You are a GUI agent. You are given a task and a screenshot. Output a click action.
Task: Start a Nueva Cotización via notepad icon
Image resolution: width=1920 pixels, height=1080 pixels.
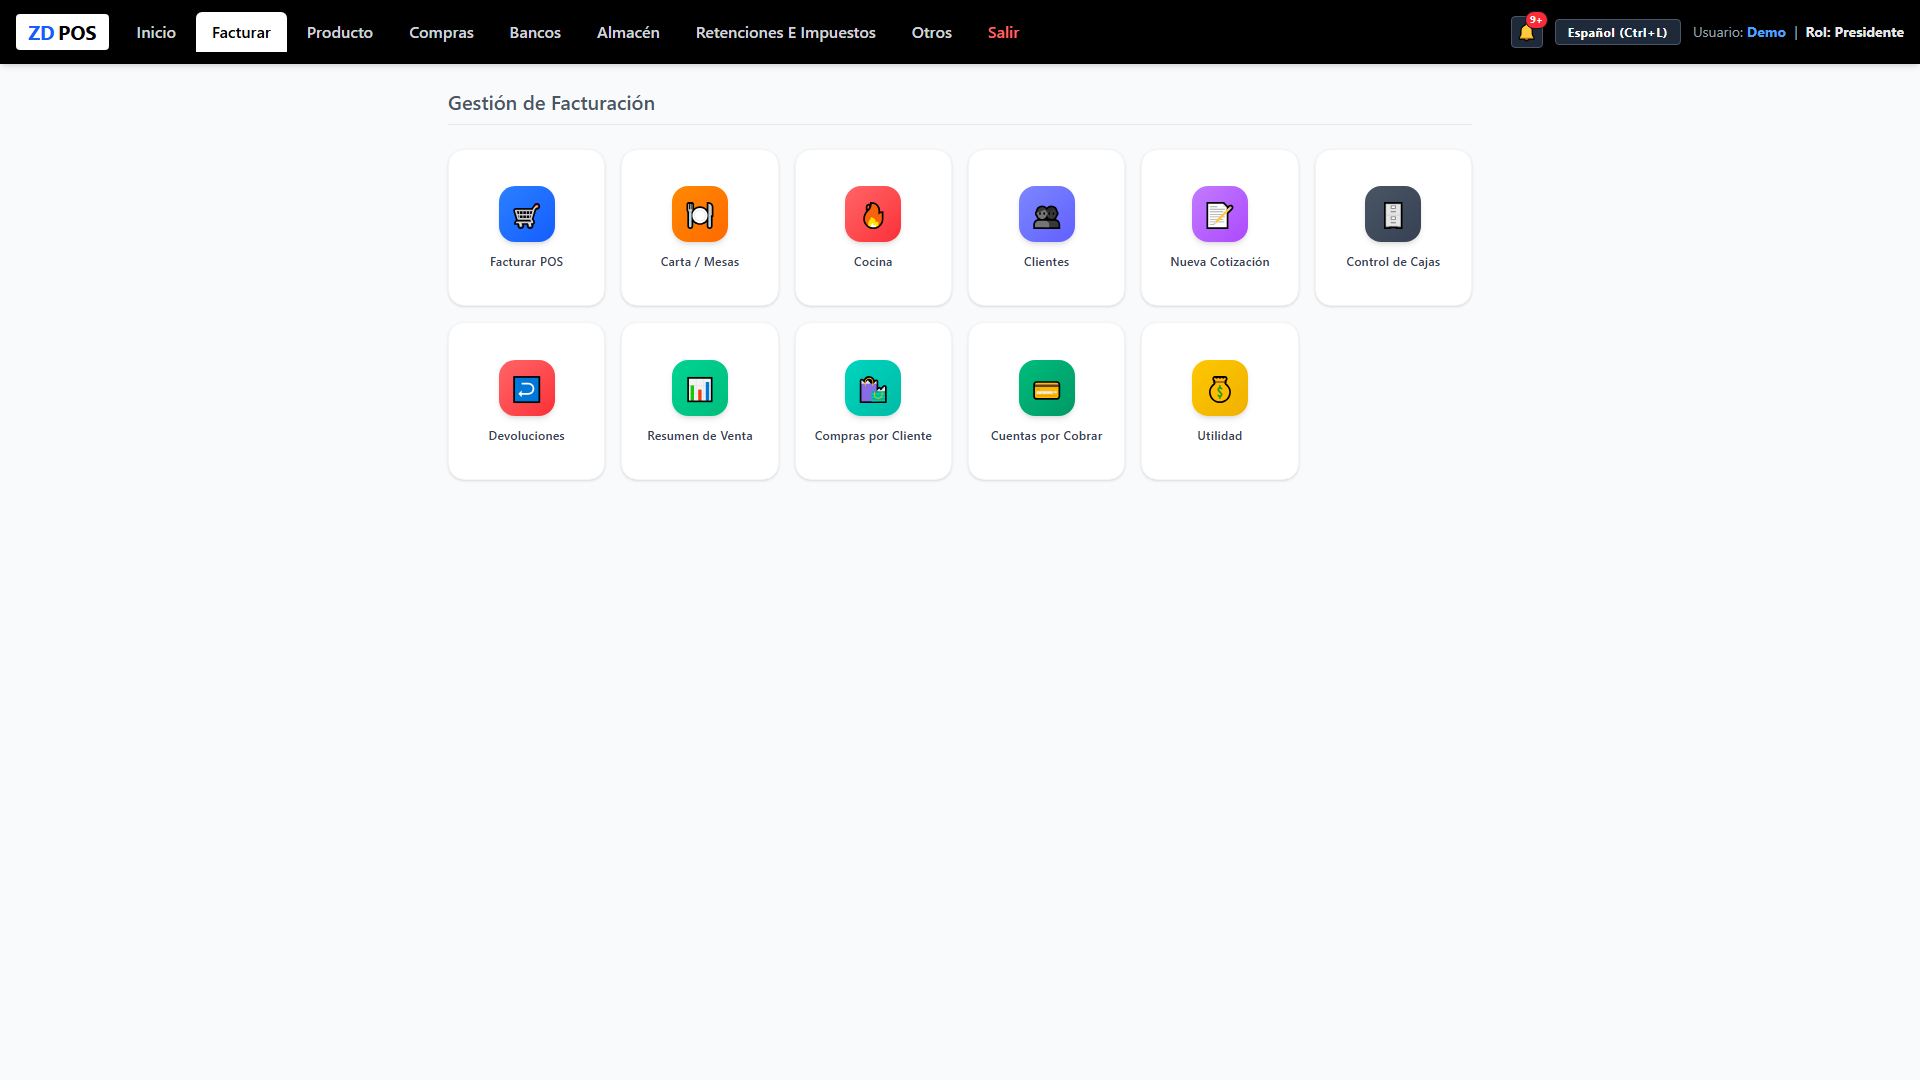[x=1220, y=214]
